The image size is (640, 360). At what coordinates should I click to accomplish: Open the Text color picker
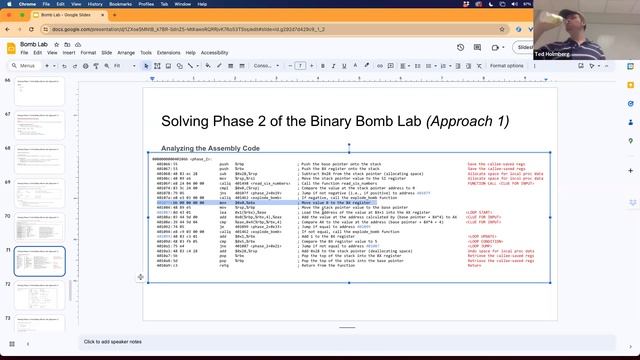tap(355, 66)
